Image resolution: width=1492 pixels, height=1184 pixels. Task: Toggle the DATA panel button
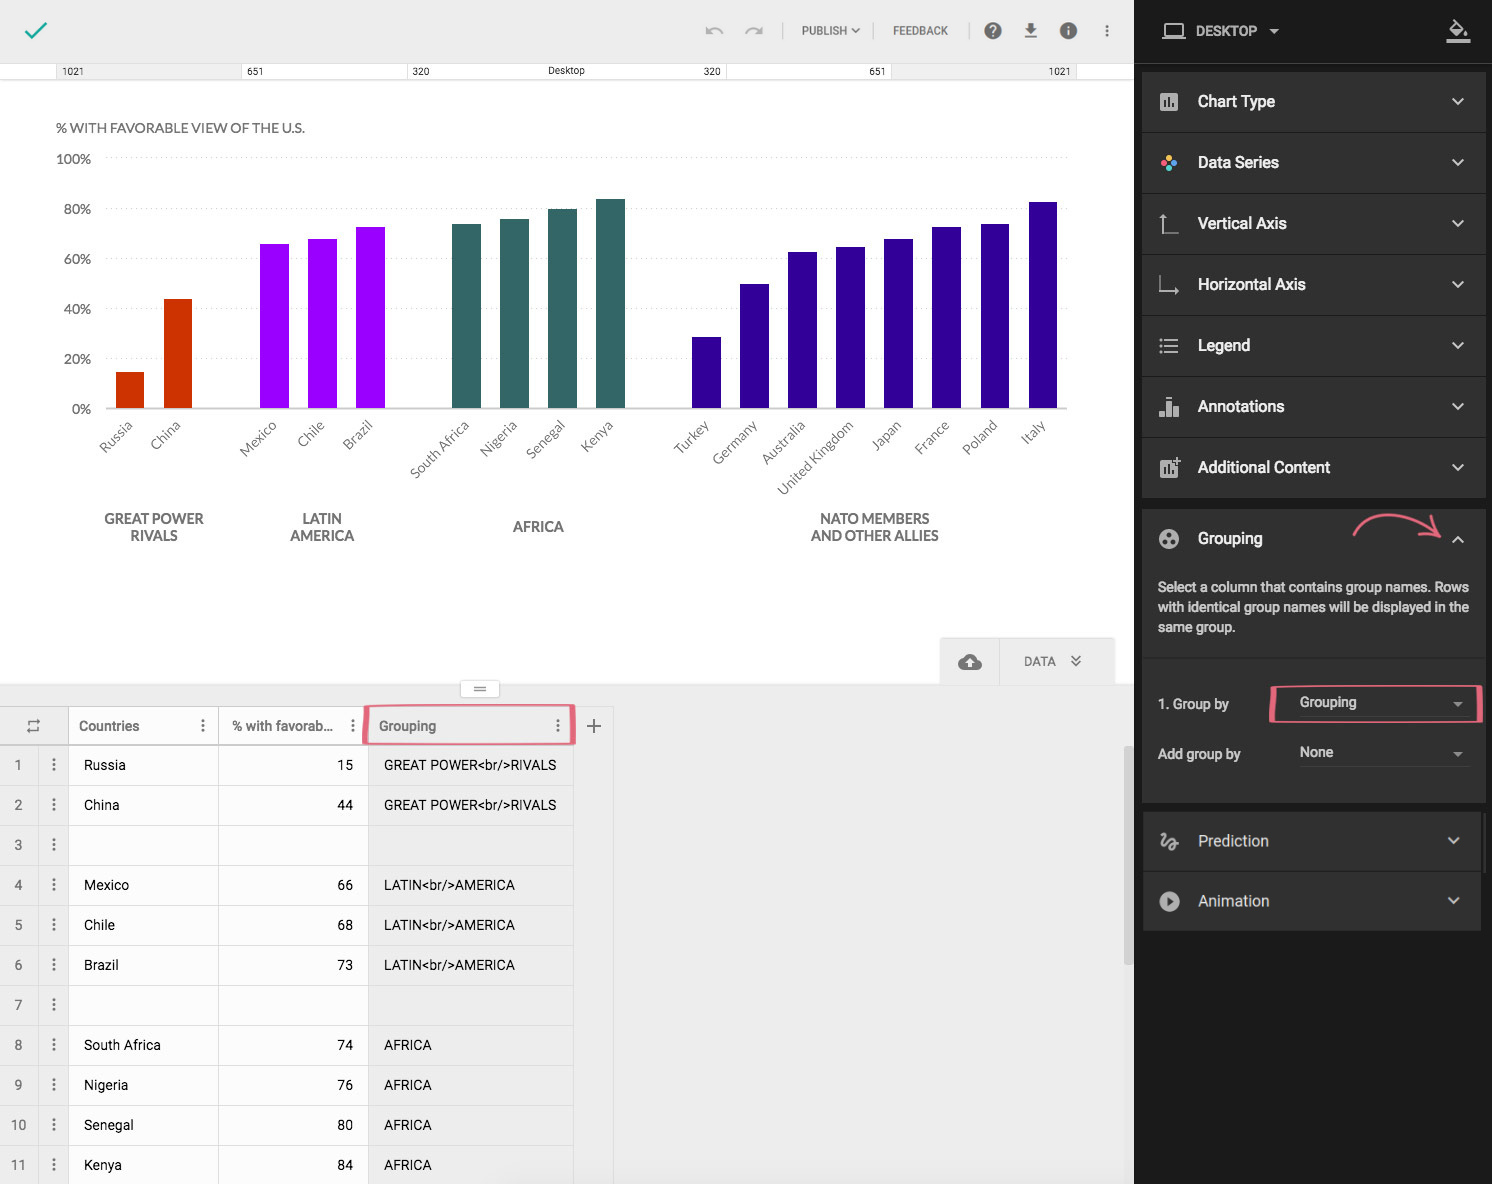1053,662
